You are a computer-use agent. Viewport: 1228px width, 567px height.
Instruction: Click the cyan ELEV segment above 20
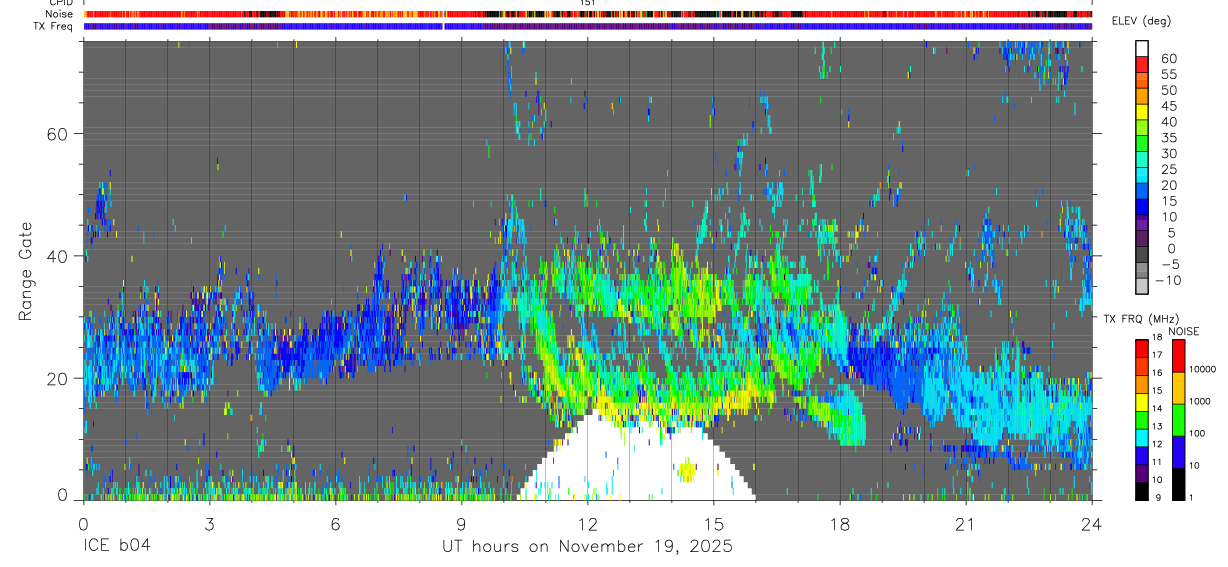1142,174
